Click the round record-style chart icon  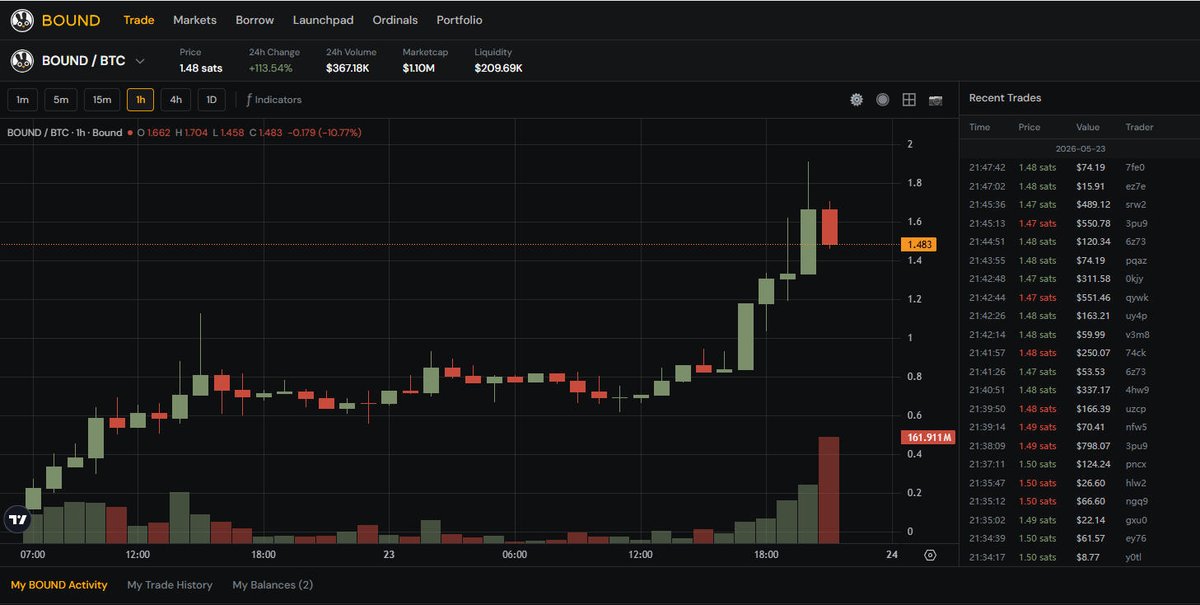click(882, 100)
